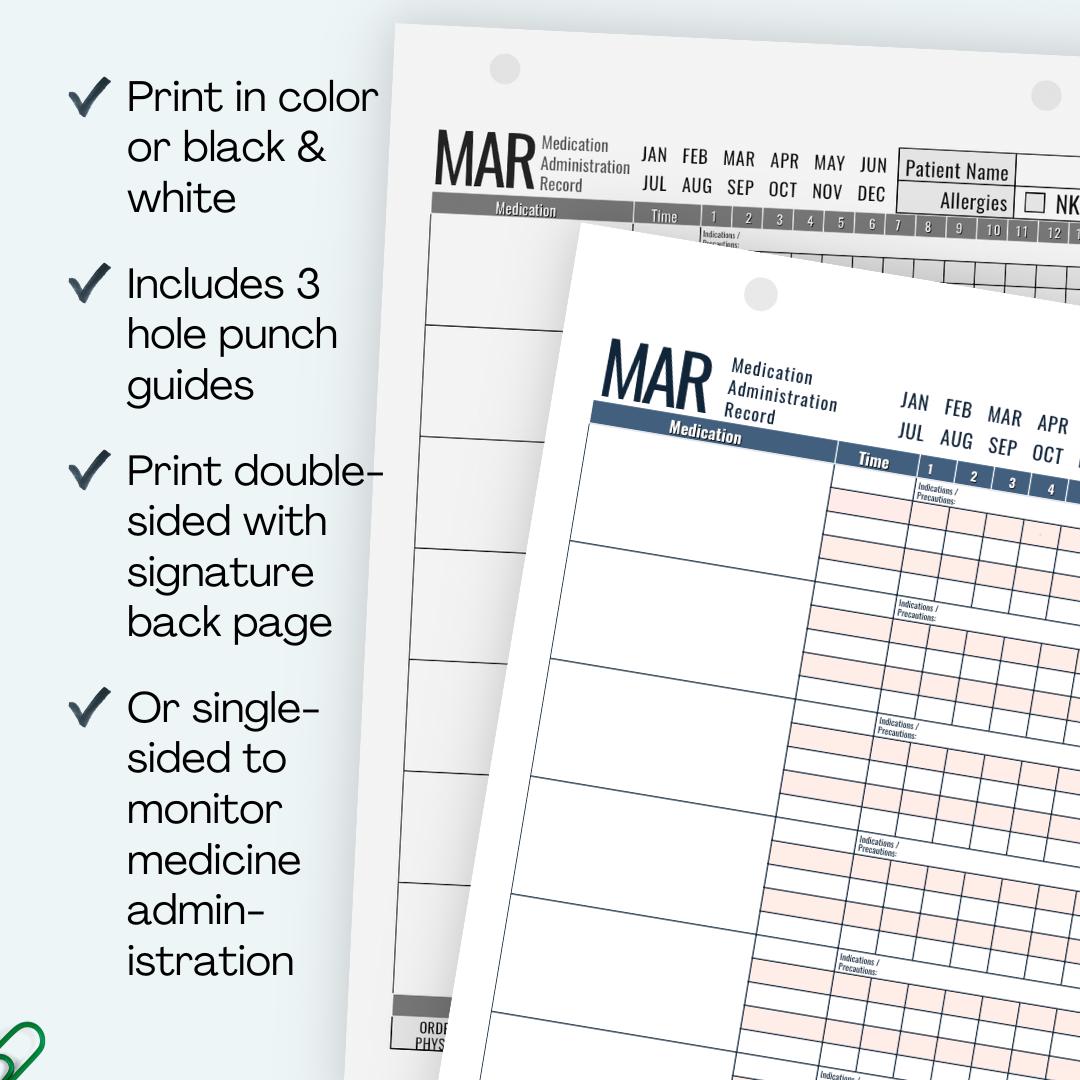Click day 3 header on the blue page
This screenshot has height=1080, width=1080.
click(1012, 483)
